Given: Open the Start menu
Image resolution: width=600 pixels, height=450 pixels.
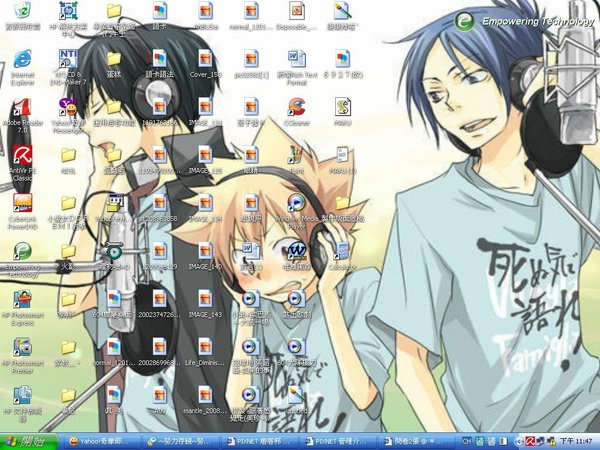Looking at the screenshot, I should click(x=29, y=442).
